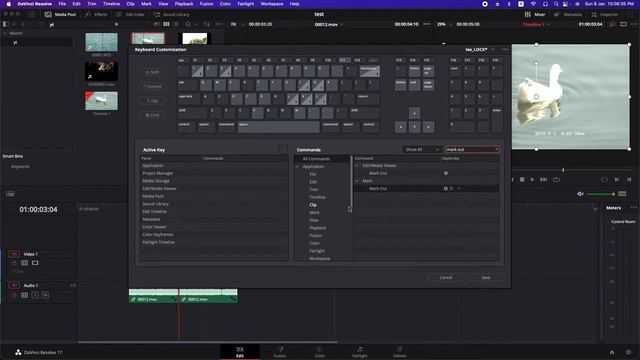This screenshot has height=360, width=640.
Task: Toggle Control modifier key
Action: 153,87
